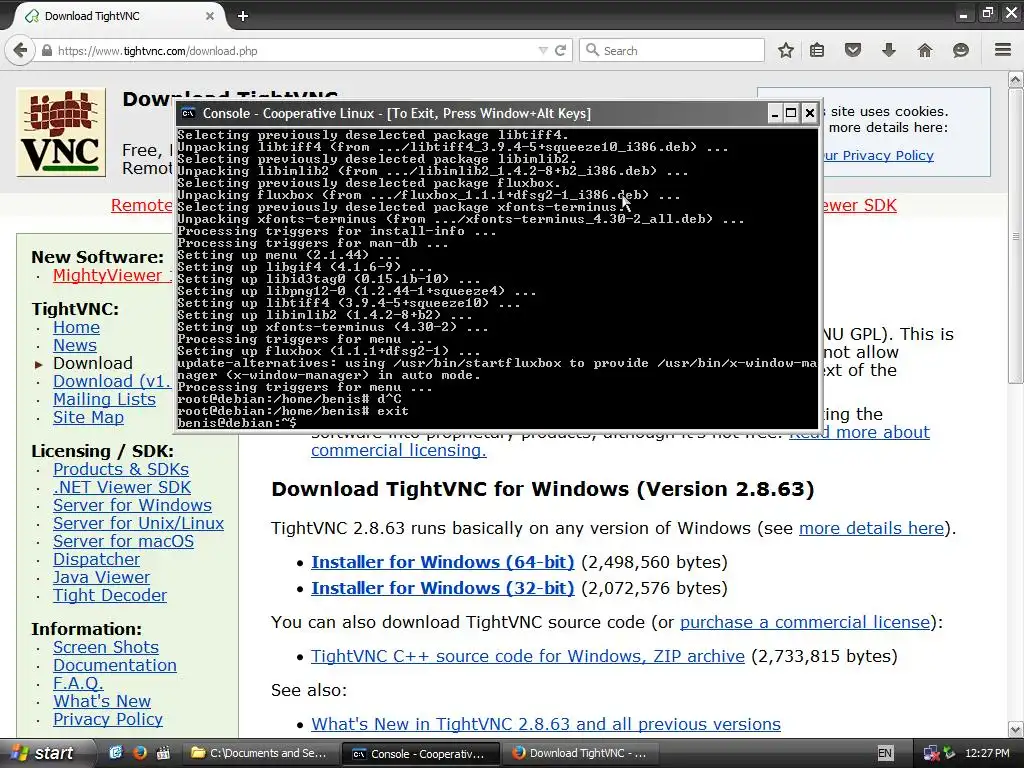Open Privacy Policy link in sidebar

(108, 719)
